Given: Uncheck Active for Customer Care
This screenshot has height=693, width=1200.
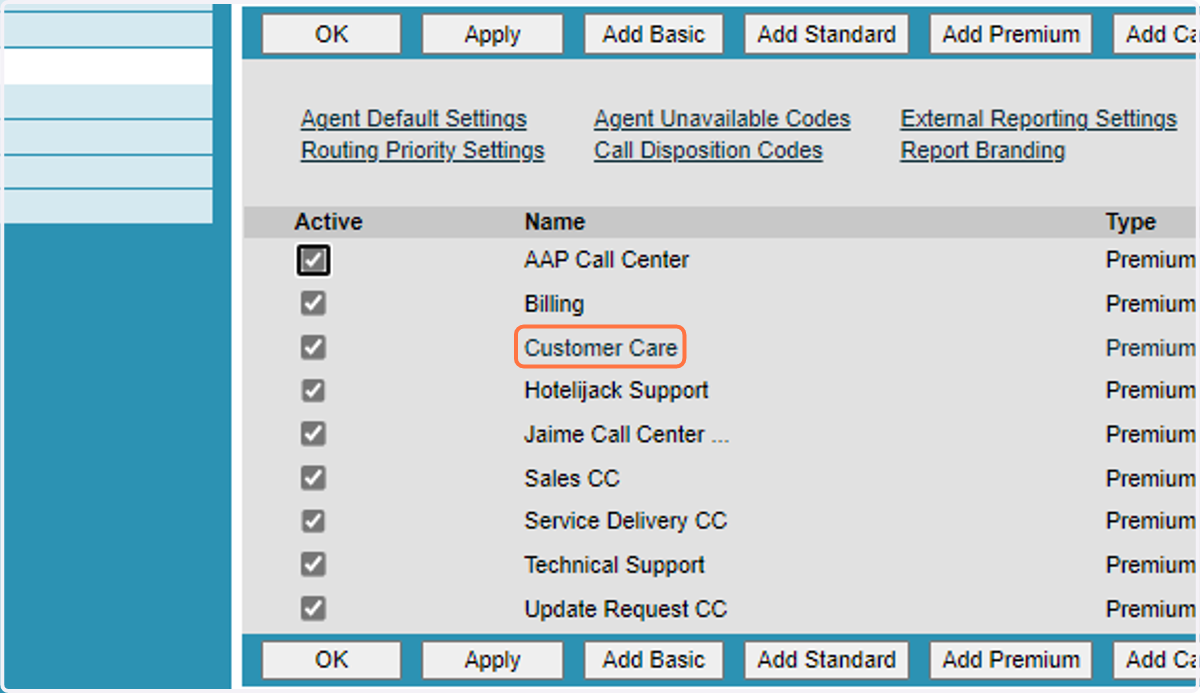Looking at the screenshot, I should pyautogui.click(x=313, y=347).
